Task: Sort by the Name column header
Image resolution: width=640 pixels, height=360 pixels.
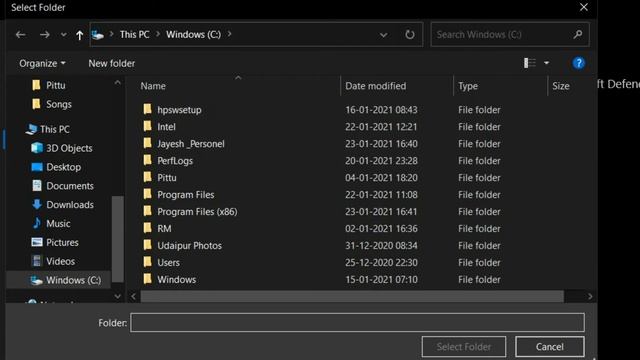Action: (x=153, y=86)
